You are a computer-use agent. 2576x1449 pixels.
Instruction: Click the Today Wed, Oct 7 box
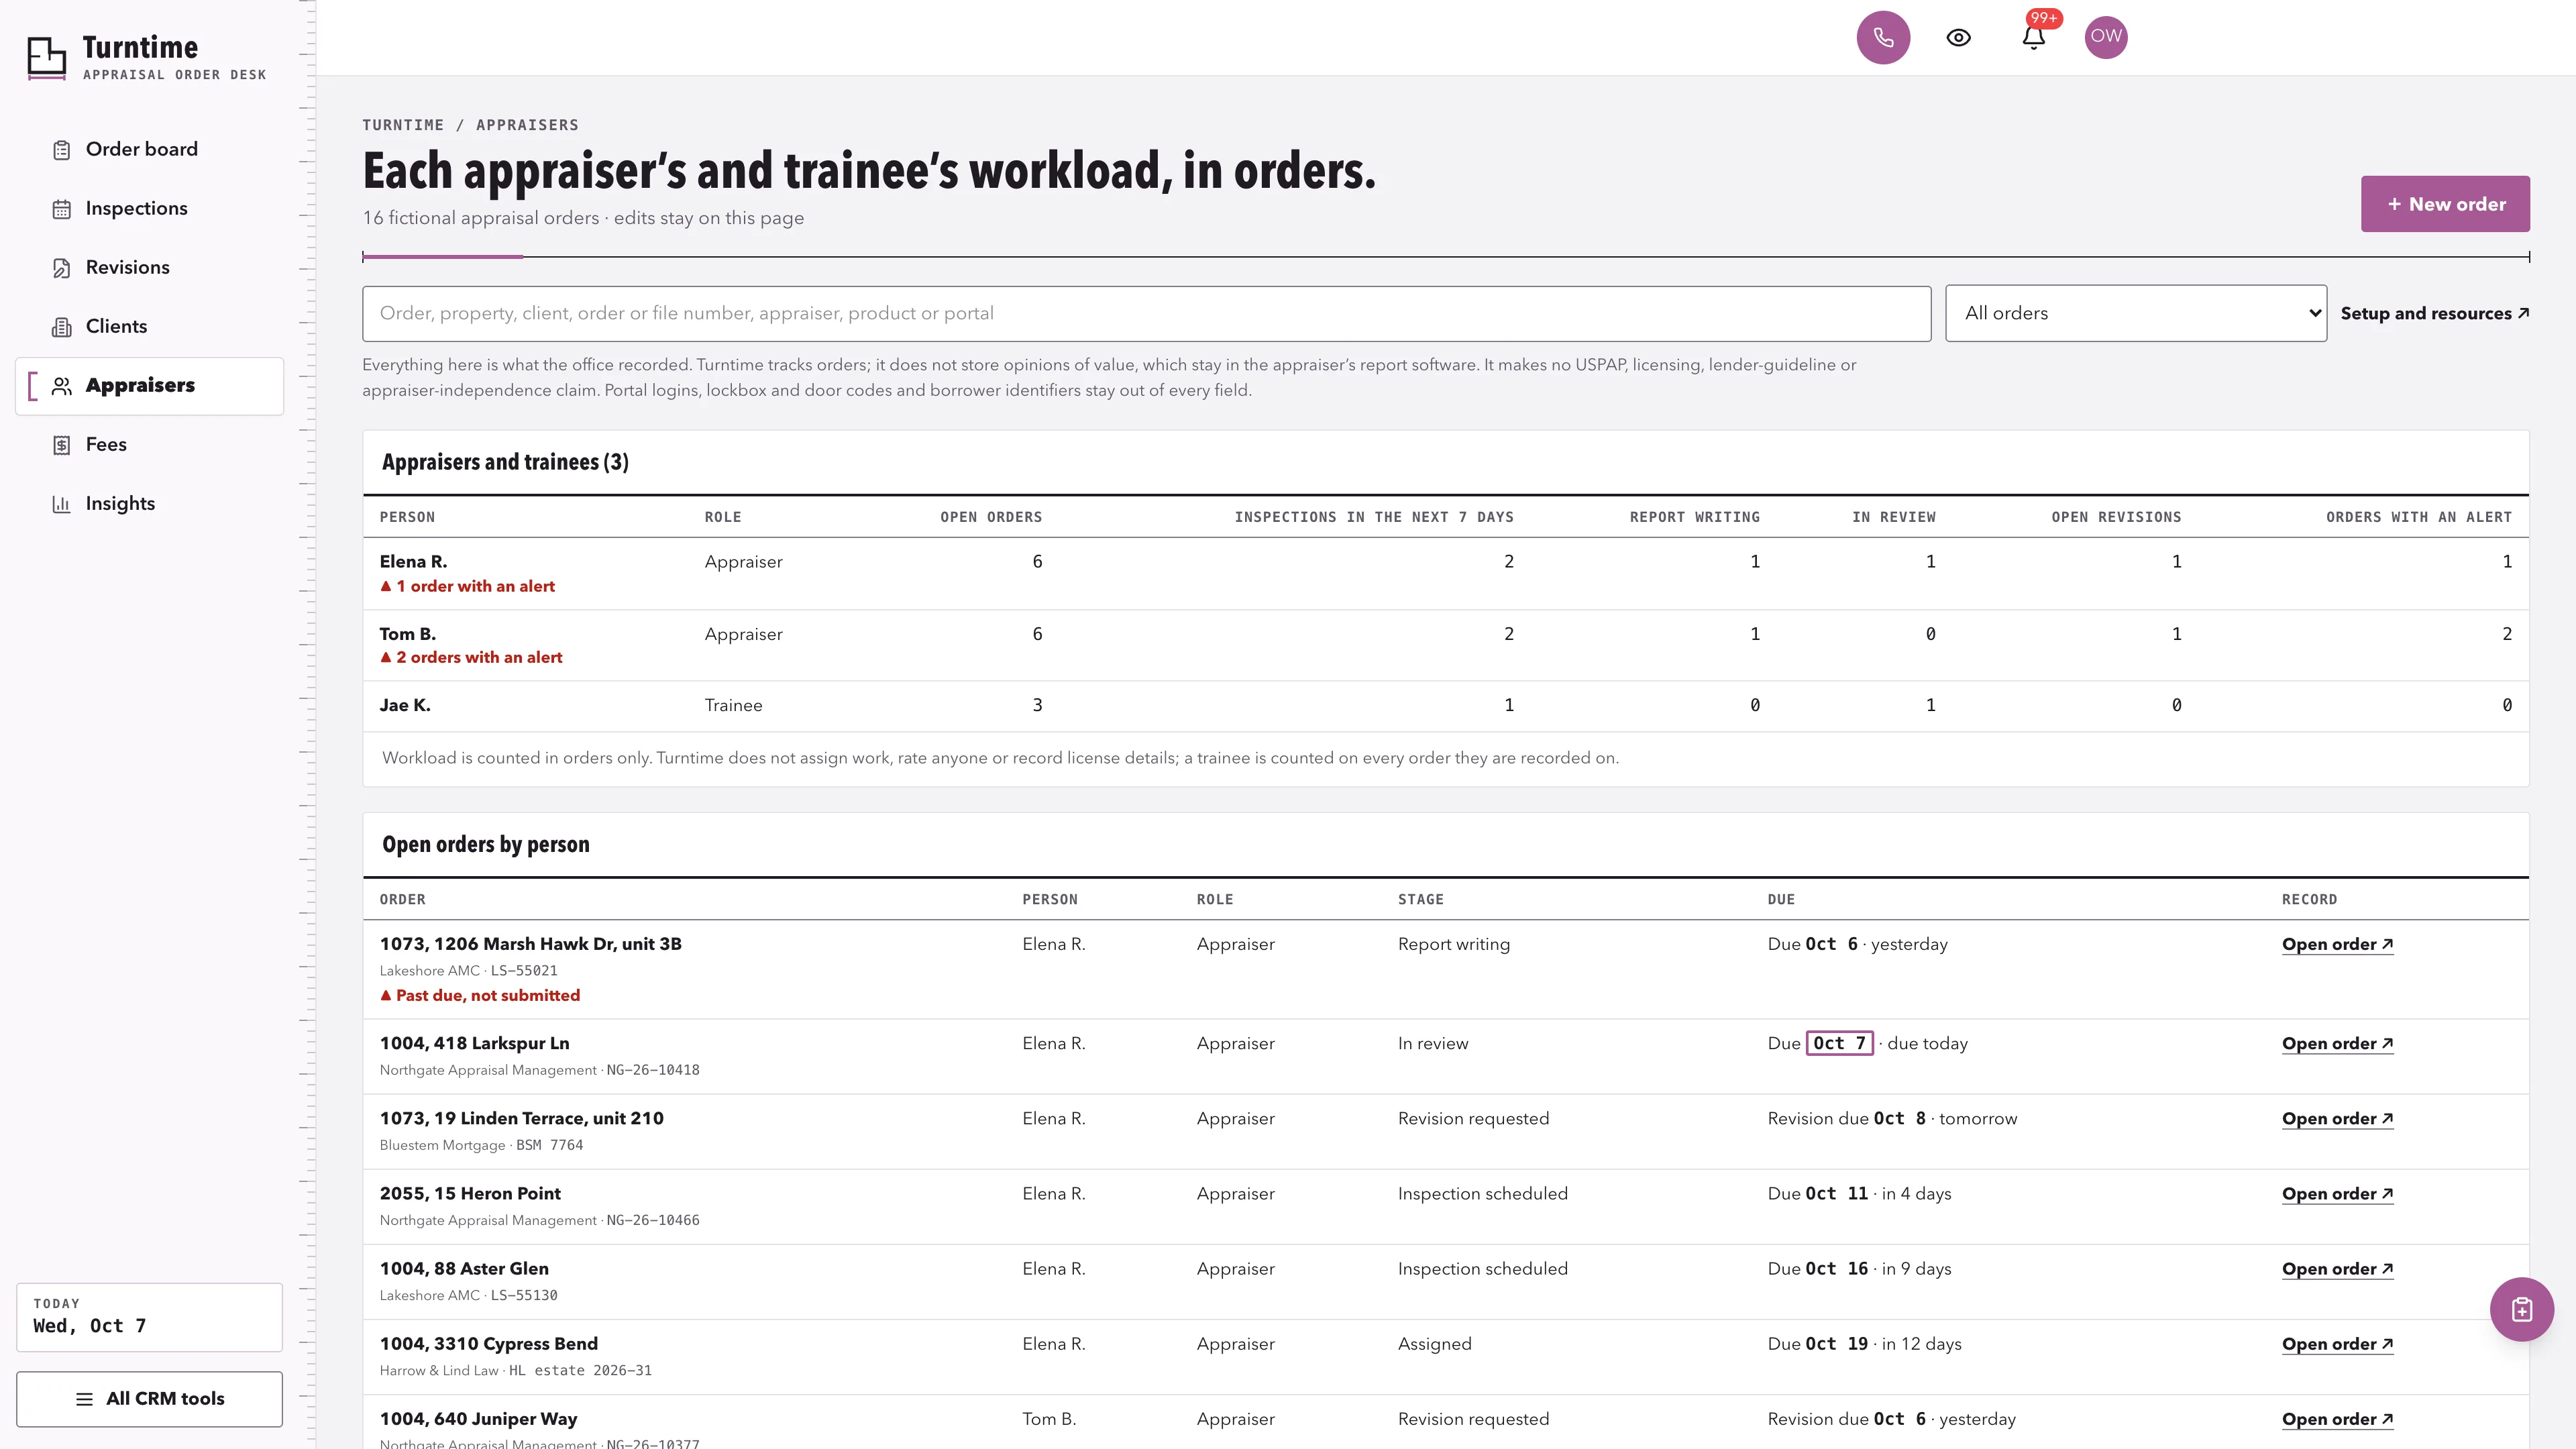click(149, 1317)
